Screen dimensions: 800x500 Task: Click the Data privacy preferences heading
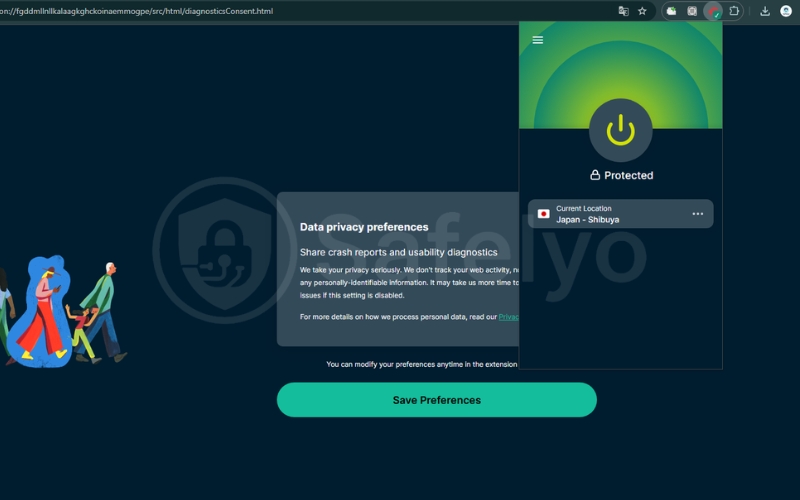364,227
